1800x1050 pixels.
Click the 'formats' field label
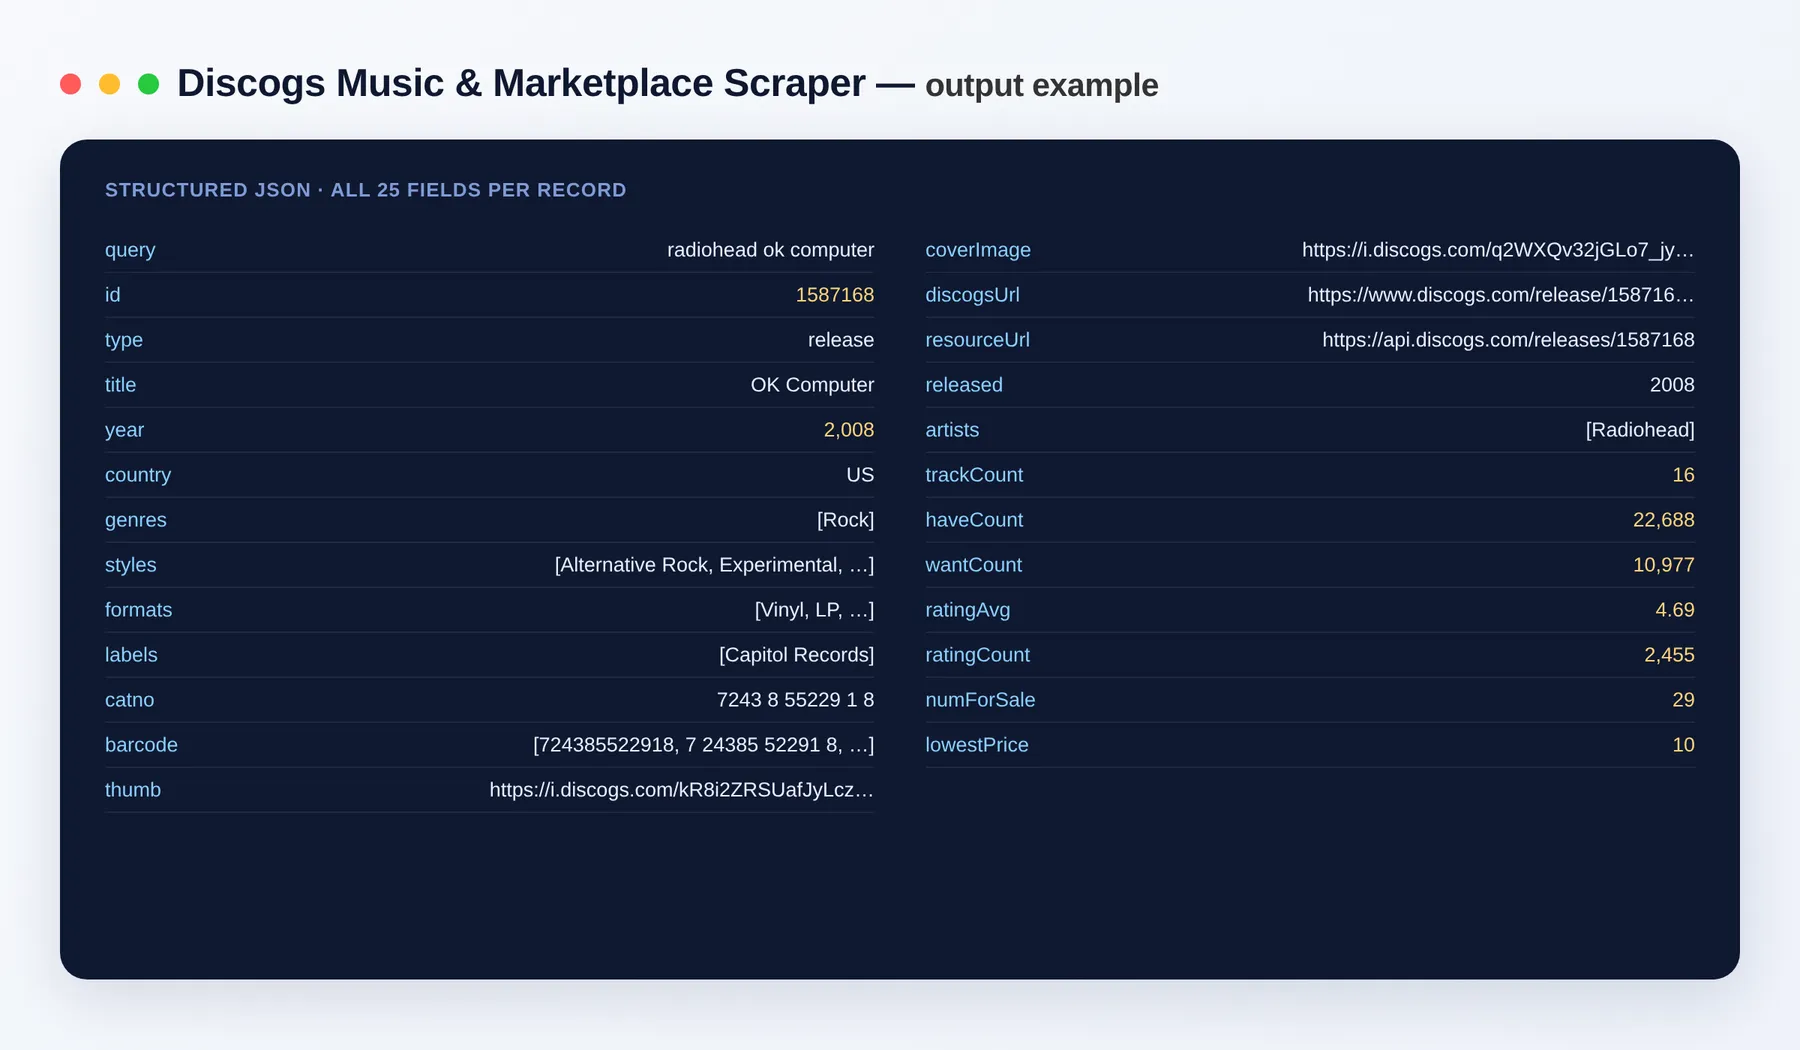138,610
